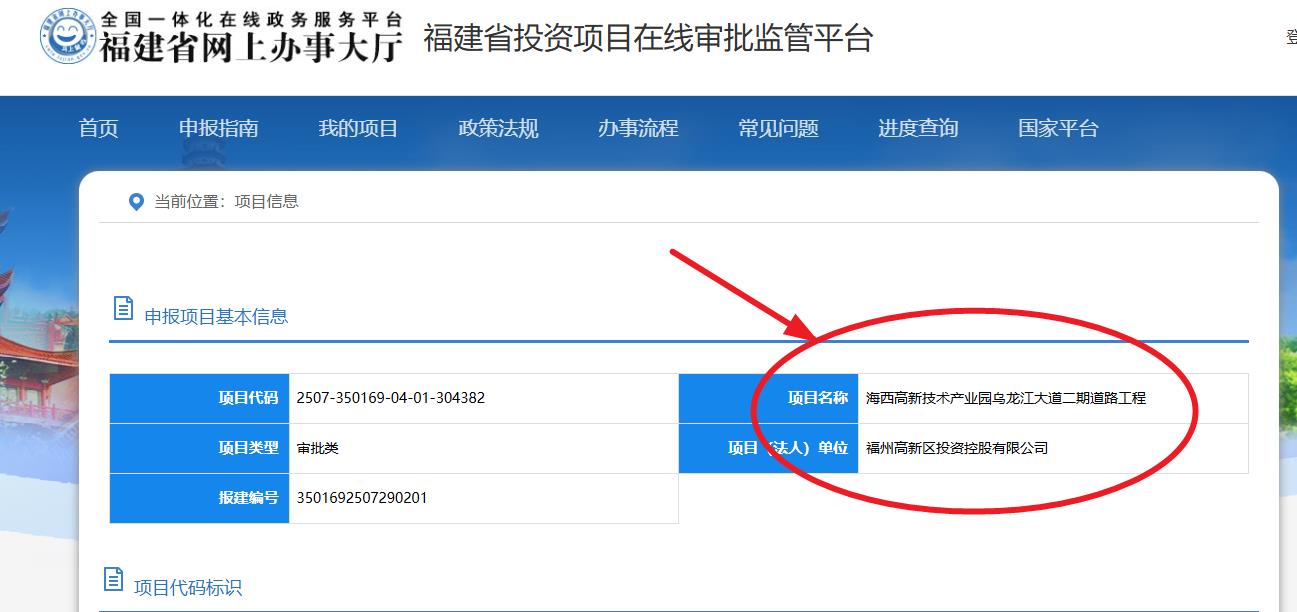
Task: Click the 项目（法人）单位 label cell
Action: coord(768,448)
